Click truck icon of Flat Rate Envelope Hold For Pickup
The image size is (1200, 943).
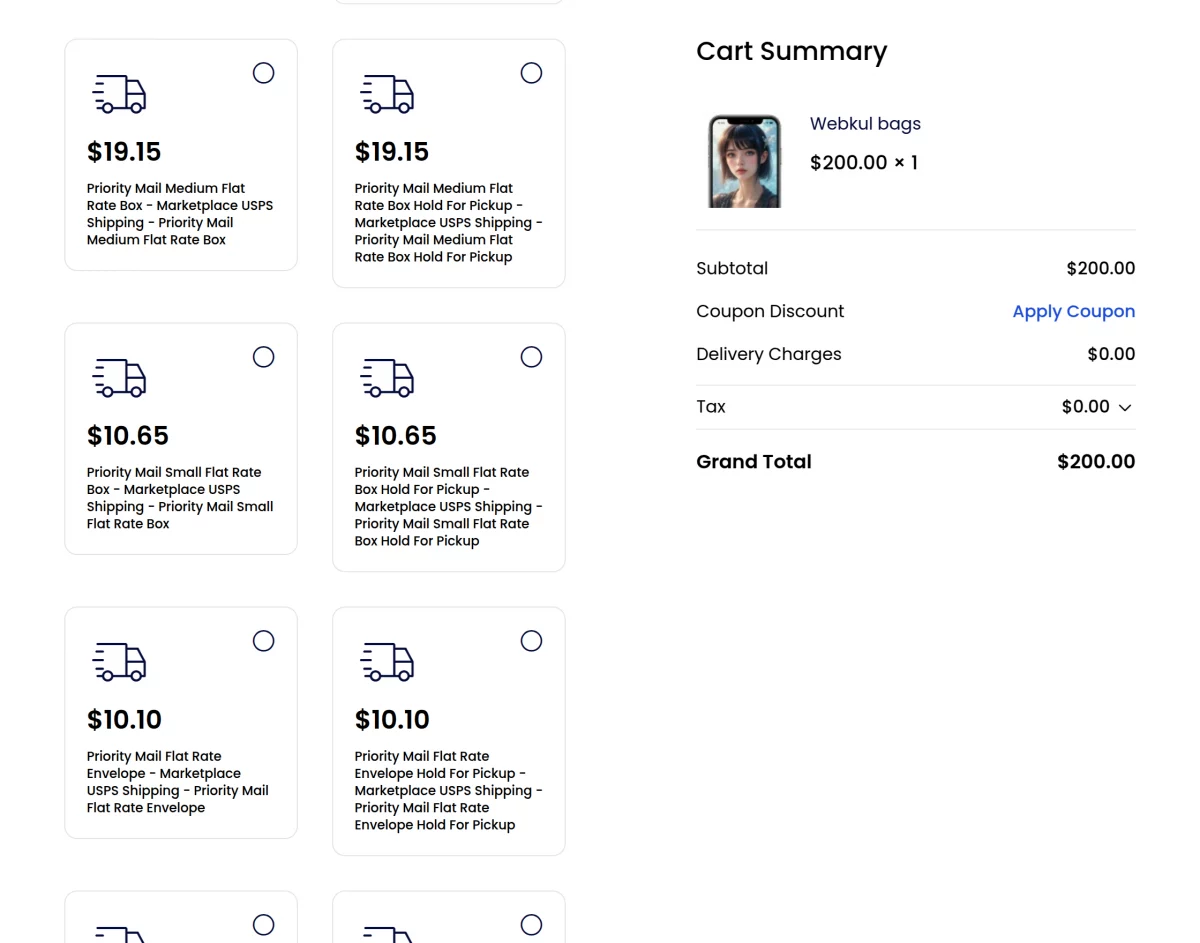[x=387, y=662]
